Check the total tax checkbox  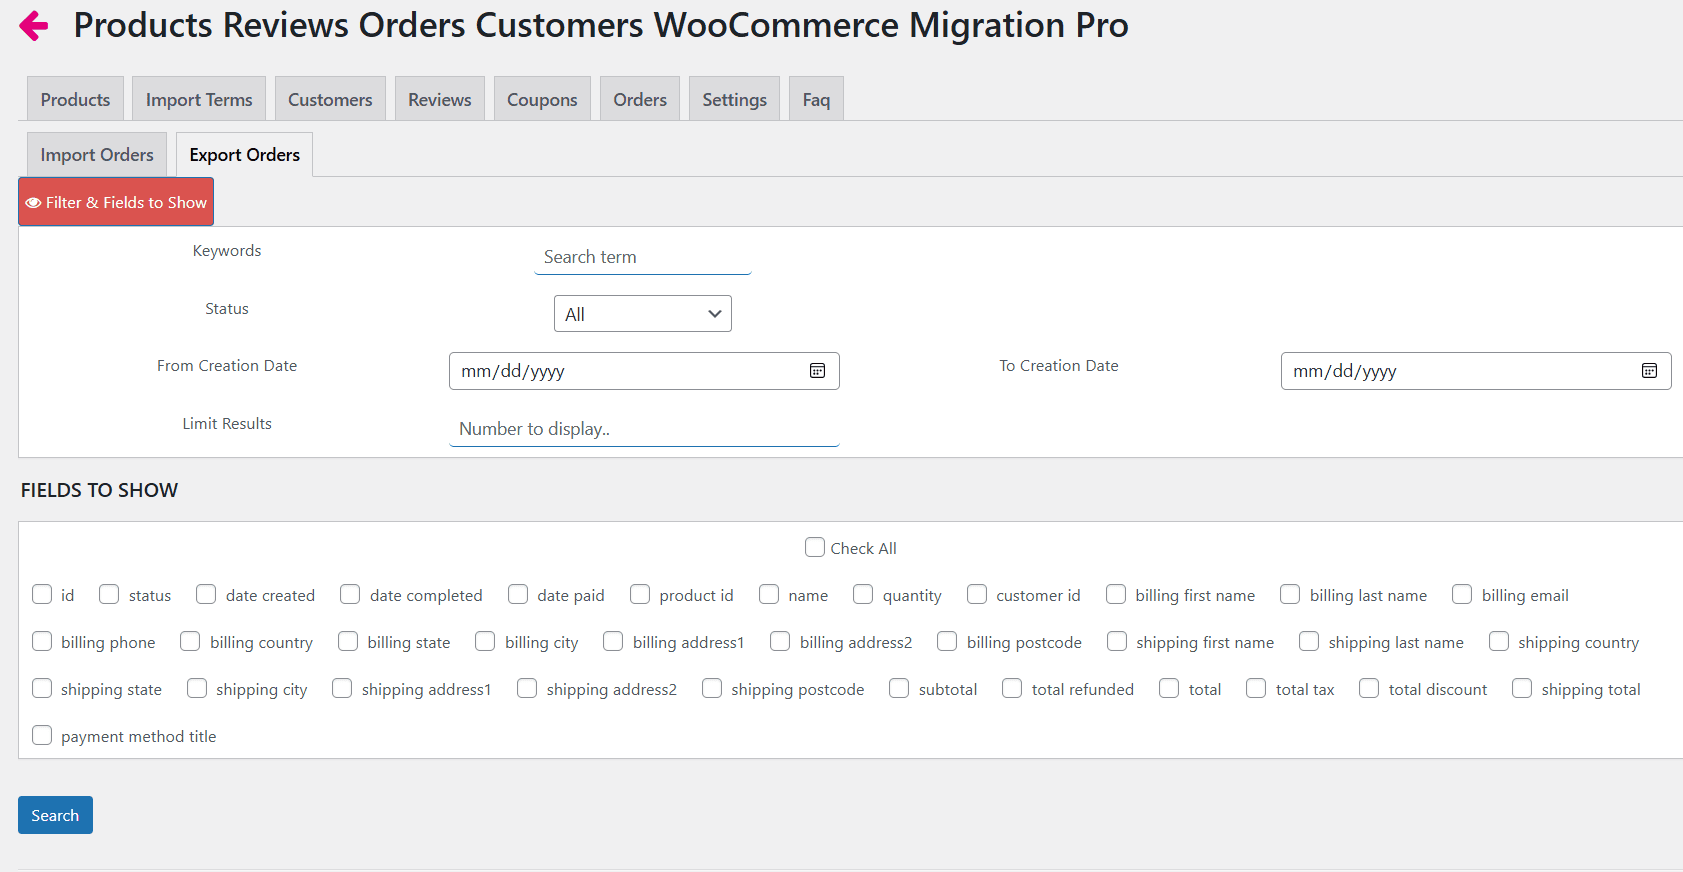[x=1256, y=688]
